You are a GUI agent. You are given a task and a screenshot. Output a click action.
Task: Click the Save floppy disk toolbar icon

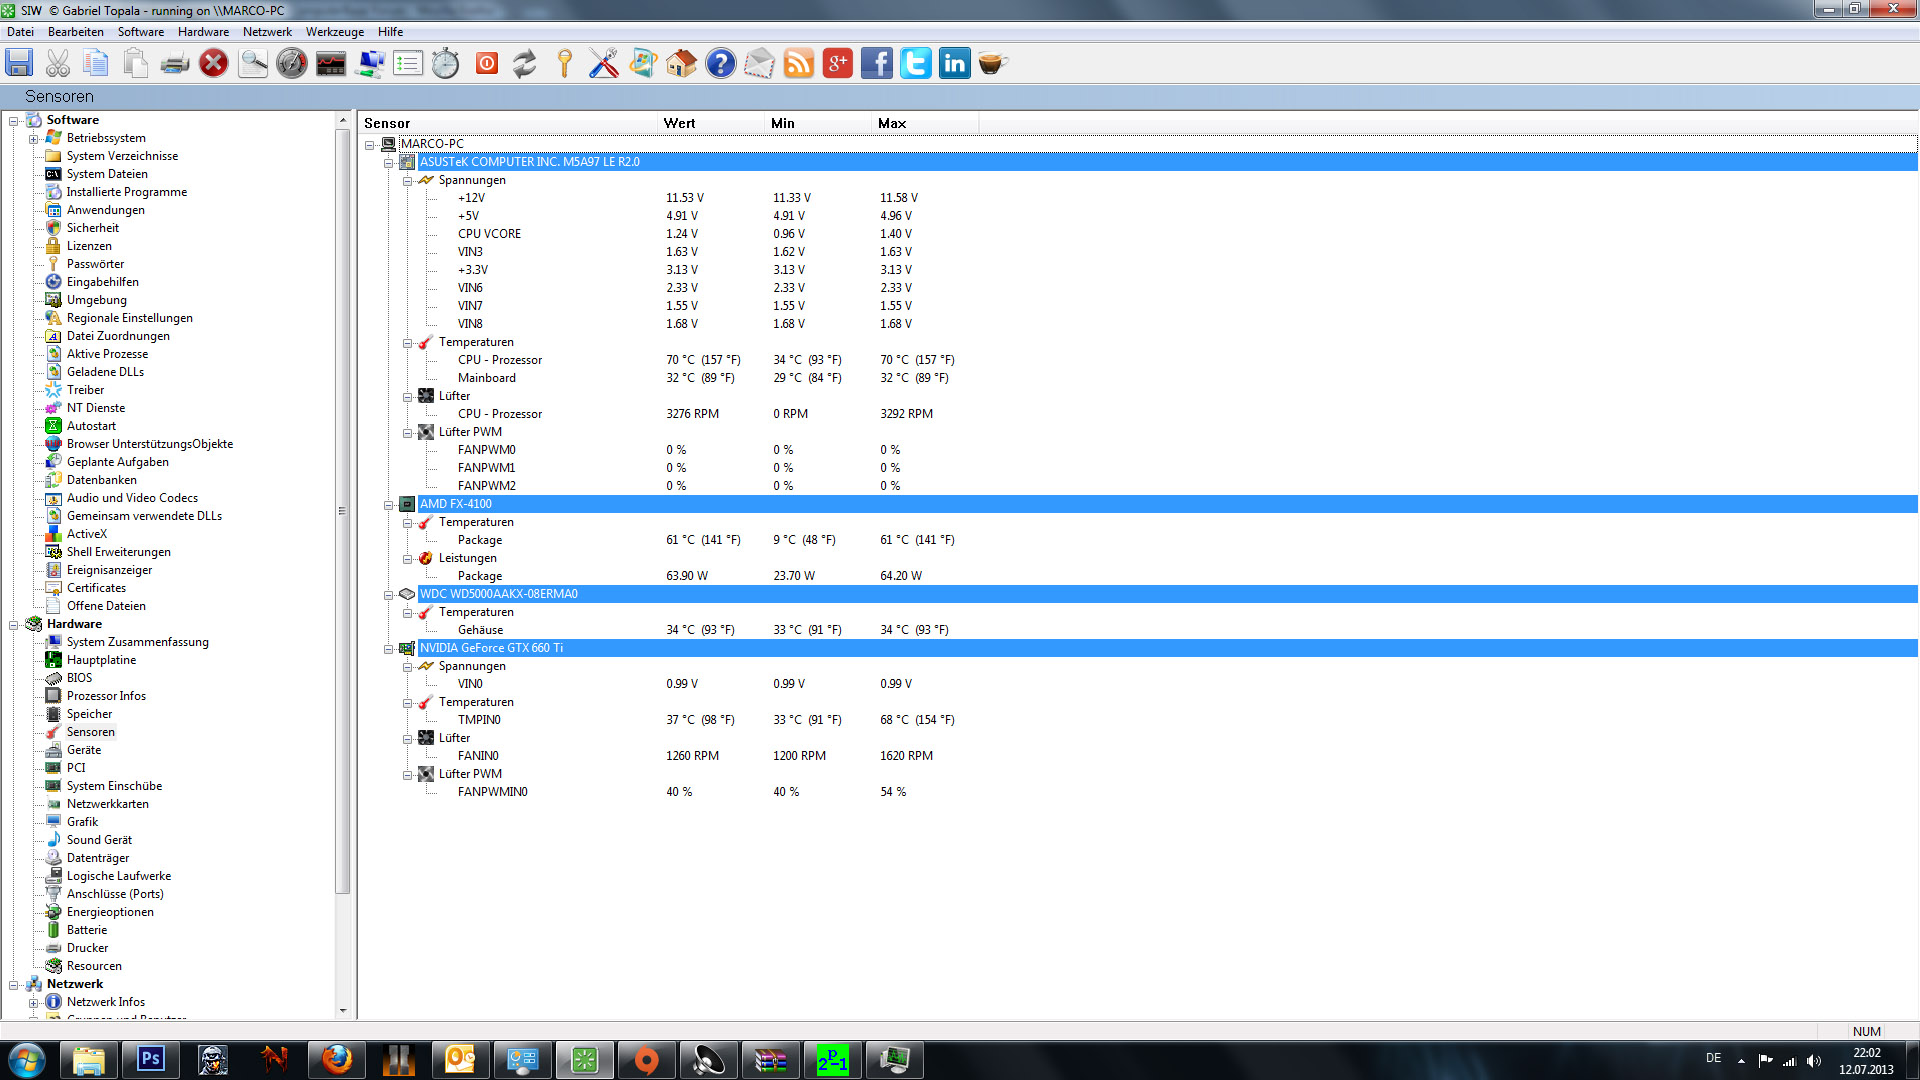coord(19,64)
